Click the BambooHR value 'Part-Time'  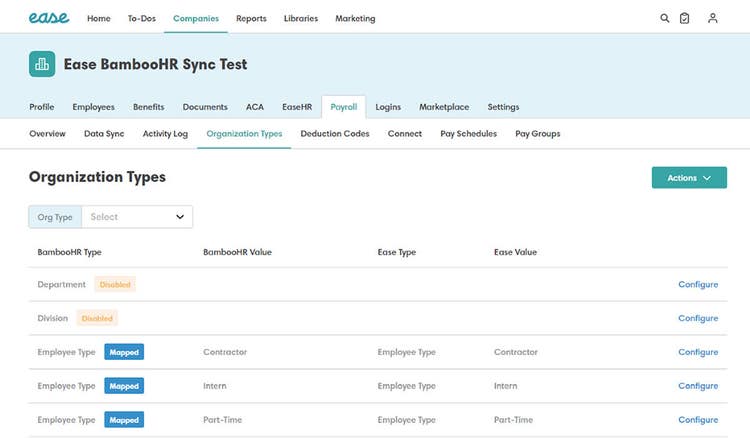click(222, 419)
